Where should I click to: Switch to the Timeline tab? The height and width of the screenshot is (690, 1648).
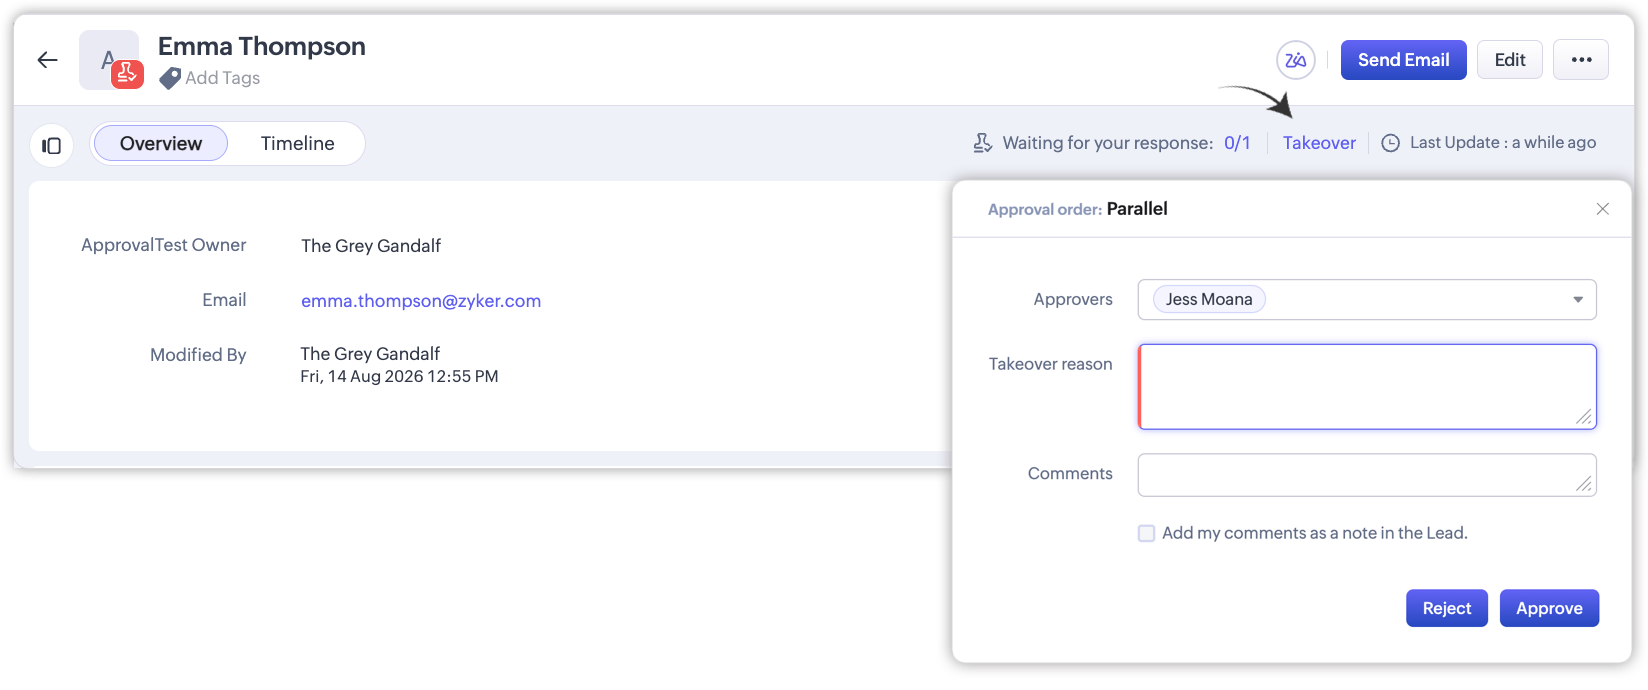click(298, 143)
